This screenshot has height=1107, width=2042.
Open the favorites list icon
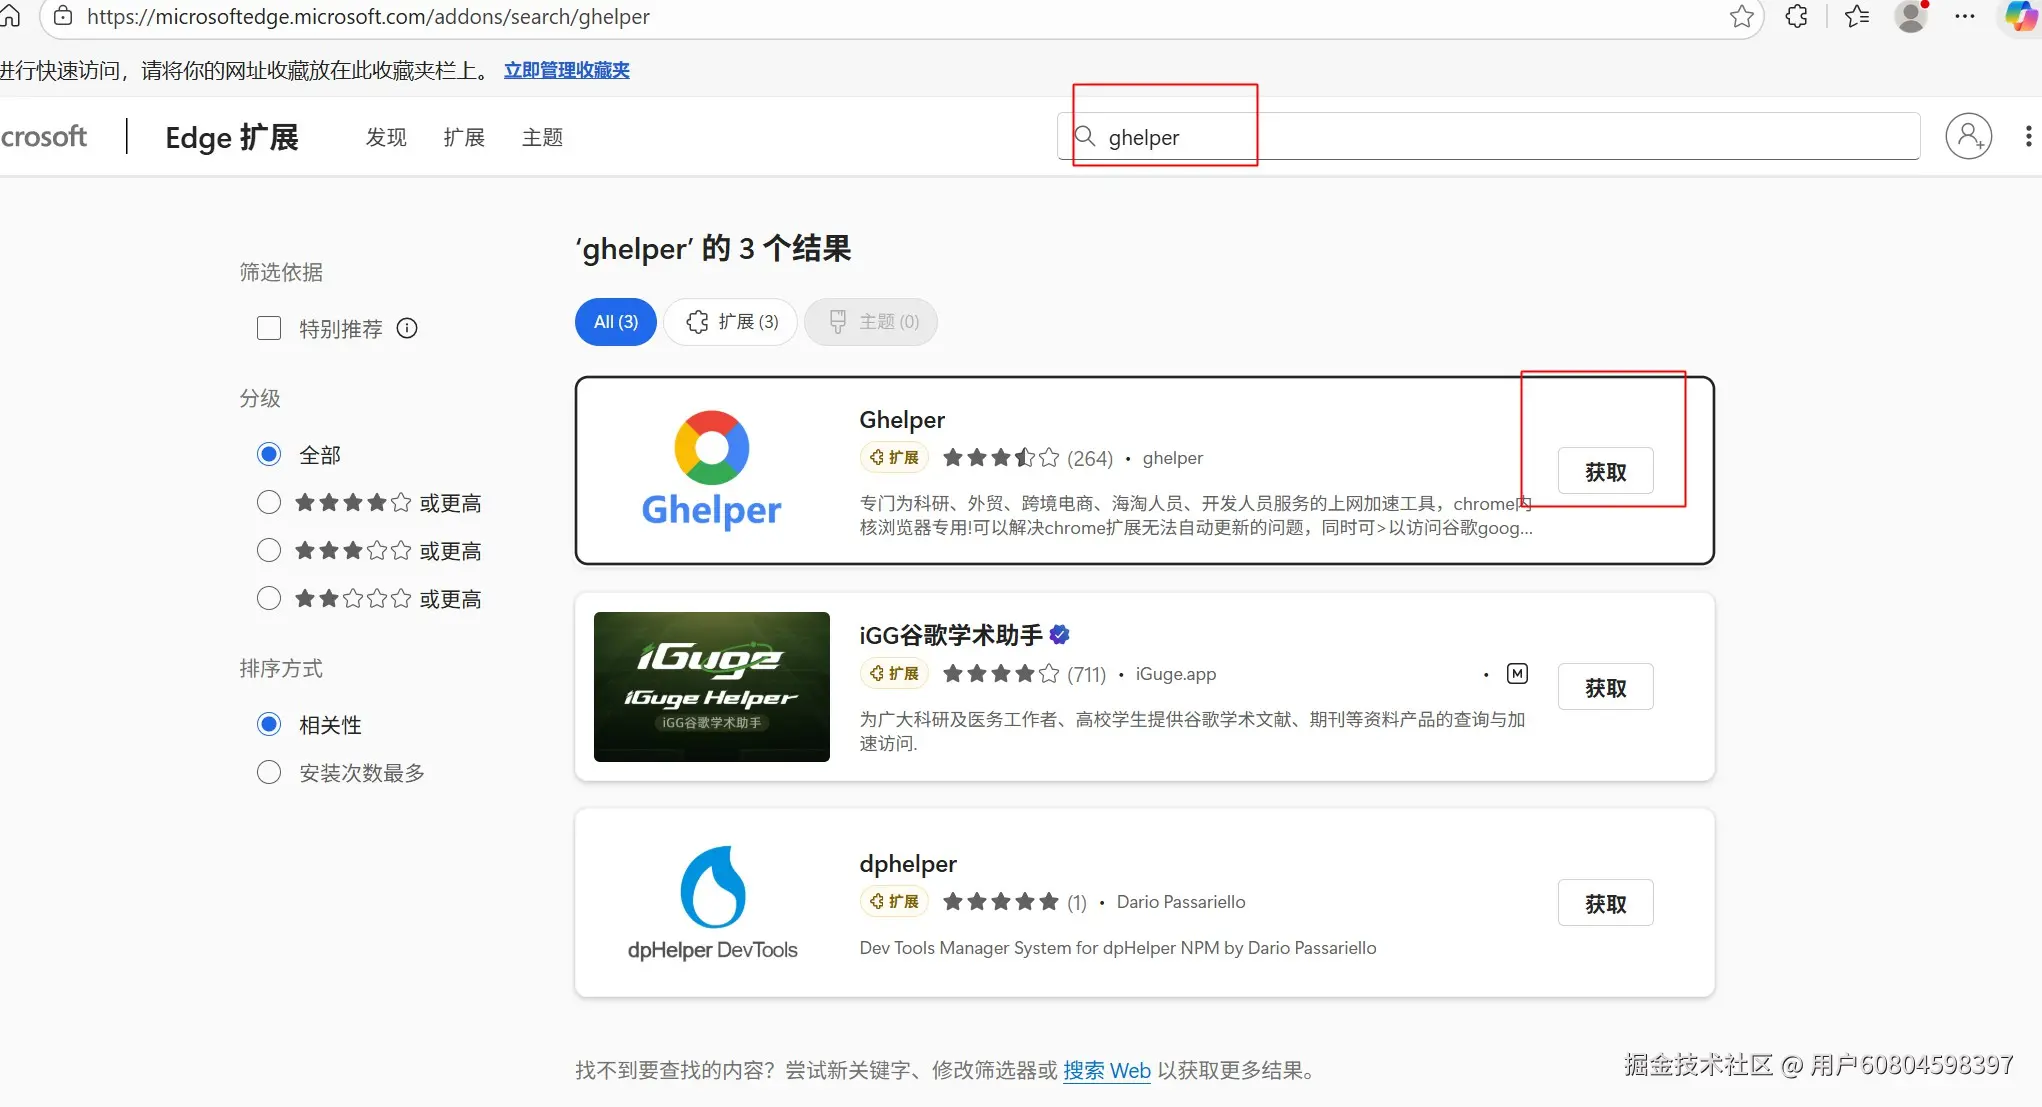[x=1857, y=16]
